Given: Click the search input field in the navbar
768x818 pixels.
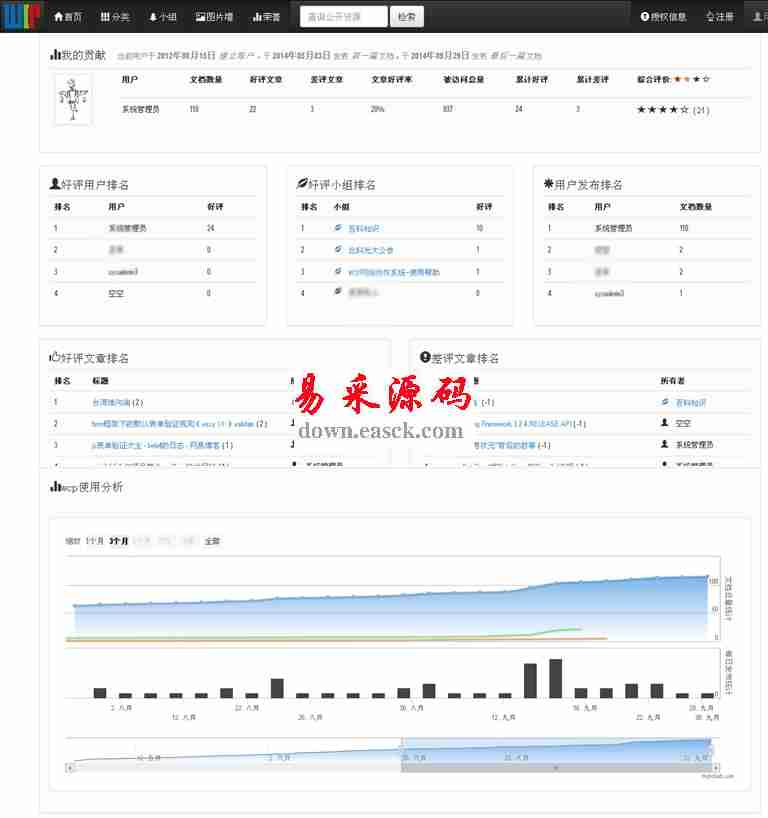Looking at the screenshot, I should pos(343,17).
